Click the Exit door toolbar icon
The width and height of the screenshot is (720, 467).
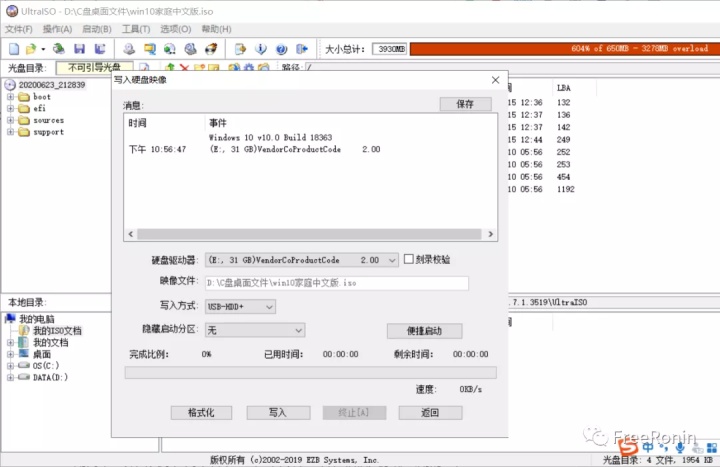pyautogui.click(x=302, y=49)
